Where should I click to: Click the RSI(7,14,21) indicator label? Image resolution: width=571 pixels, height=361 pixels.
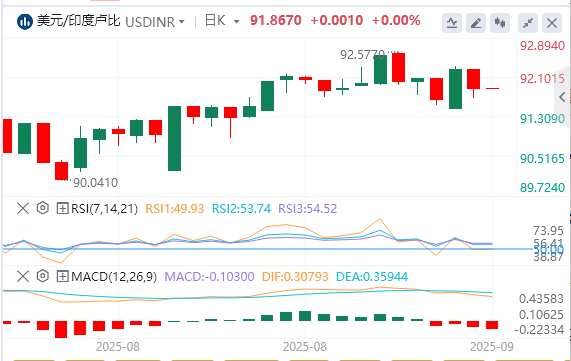pos(104,208)
